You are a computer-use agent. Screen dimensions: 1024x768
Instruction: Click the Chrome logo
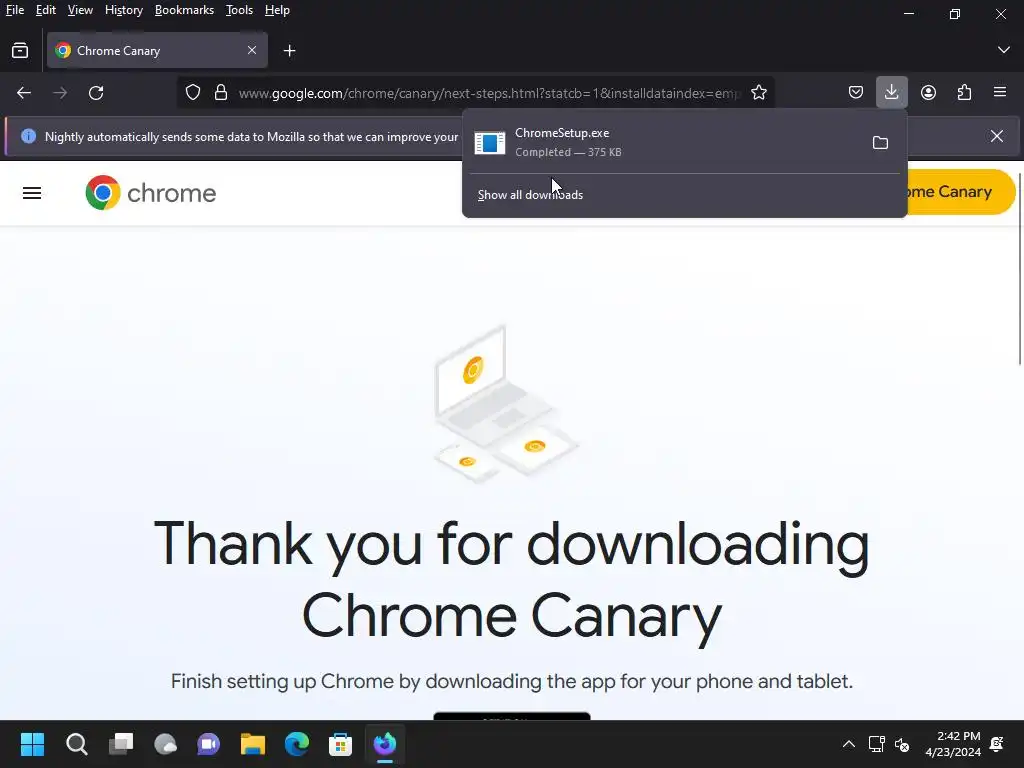[x=151, y=193]
